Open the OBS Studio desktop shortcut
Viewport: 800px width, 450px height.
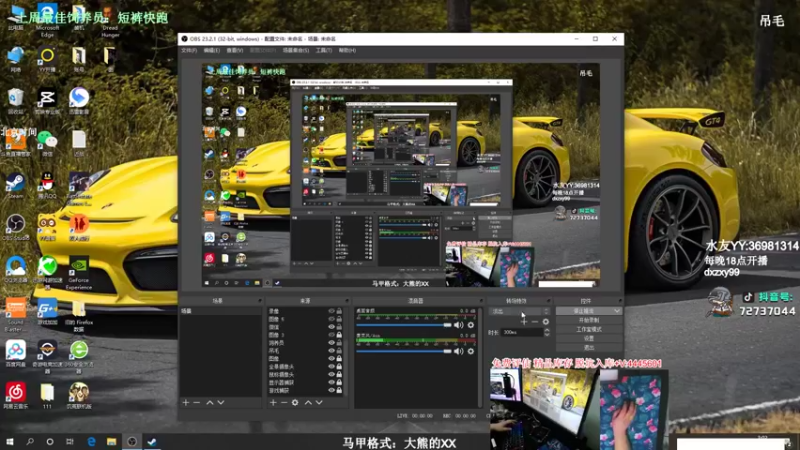click(16, 228)
